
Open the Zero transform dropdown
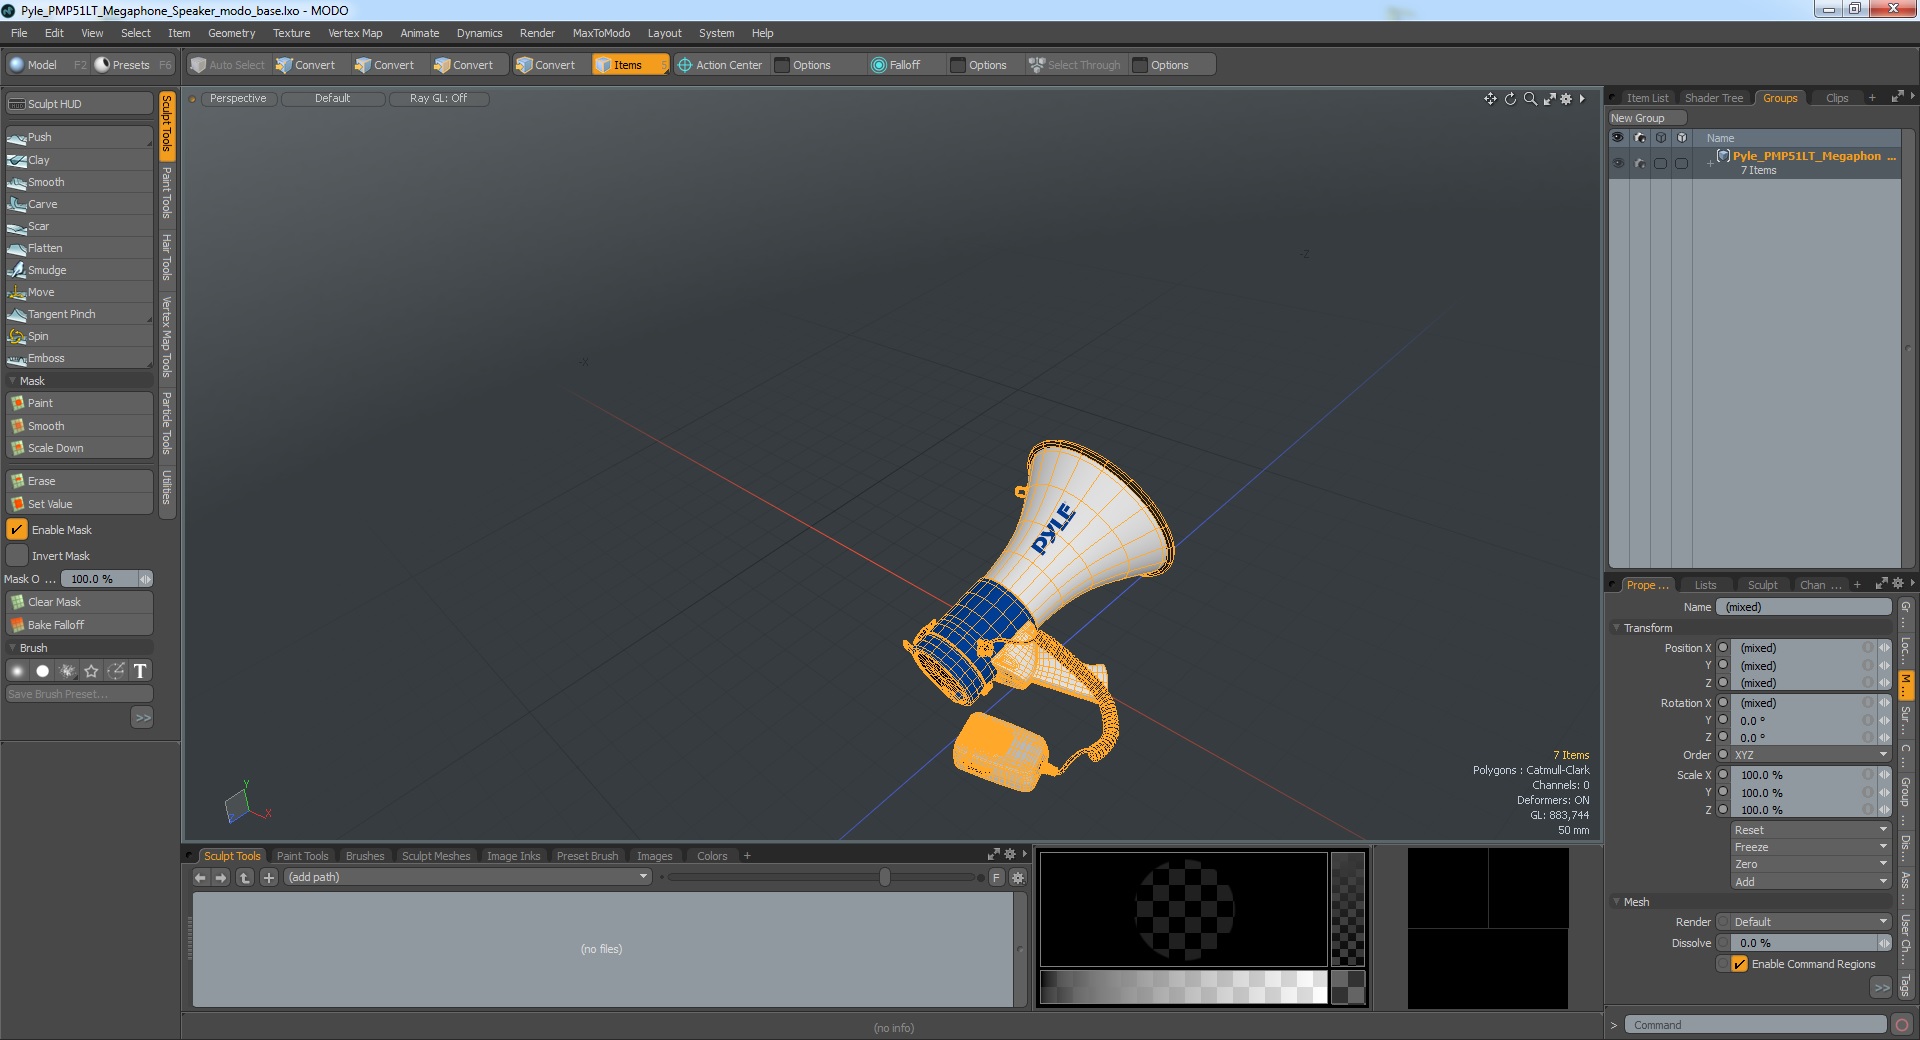pos(1810,864)
